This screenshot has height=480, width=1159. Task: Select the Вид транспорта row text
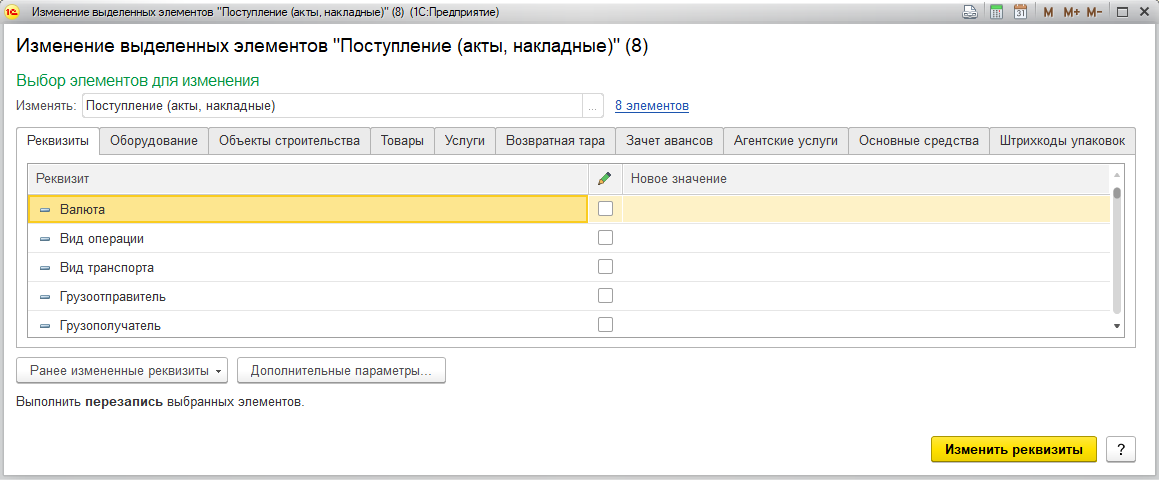coord(106,268)
